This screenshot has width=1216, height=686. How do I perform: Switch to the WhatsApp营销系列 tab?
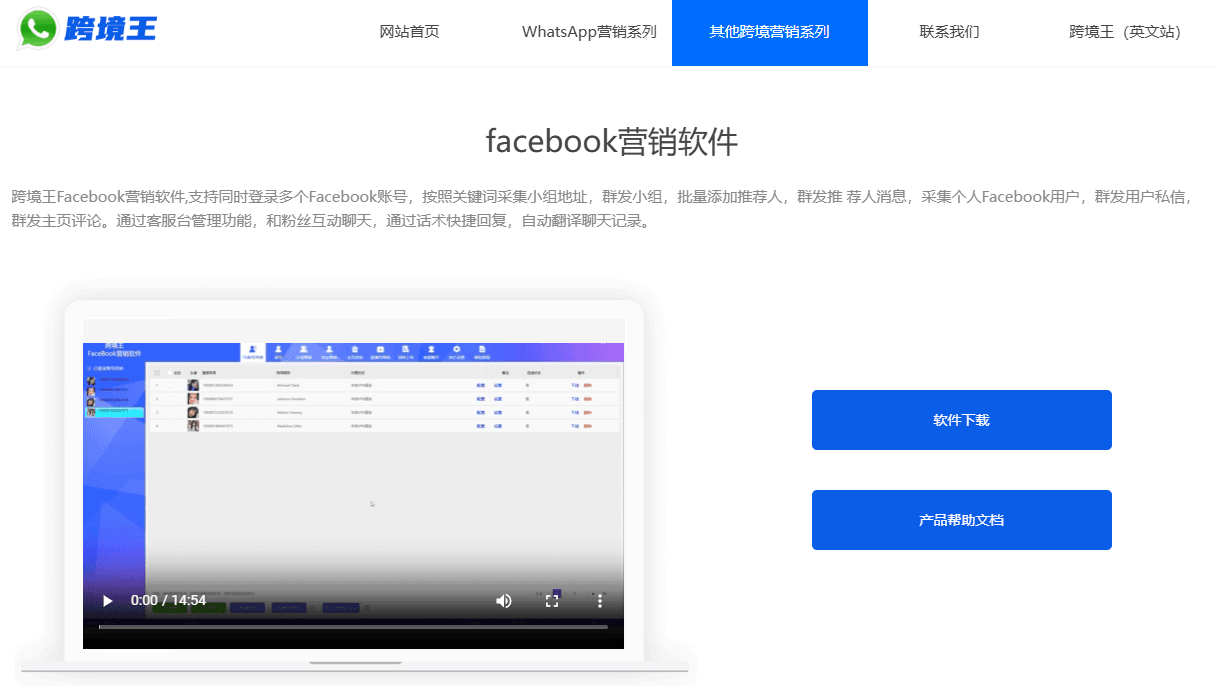pyautogui.click(x=590, y=32)
